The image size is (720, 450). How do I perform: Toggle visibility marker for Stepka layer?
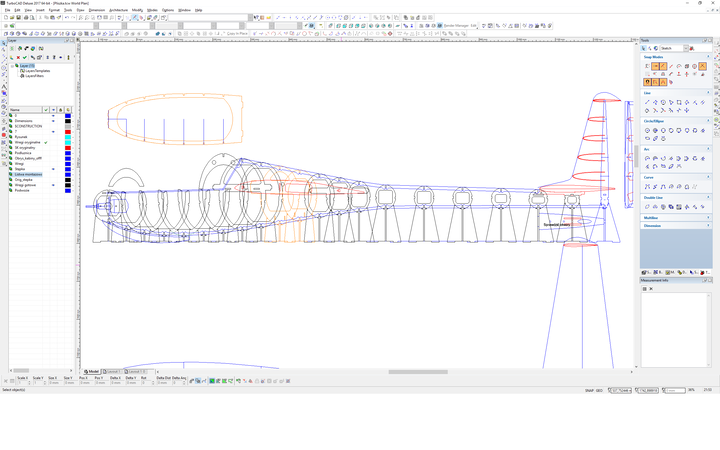pos(53,169)
